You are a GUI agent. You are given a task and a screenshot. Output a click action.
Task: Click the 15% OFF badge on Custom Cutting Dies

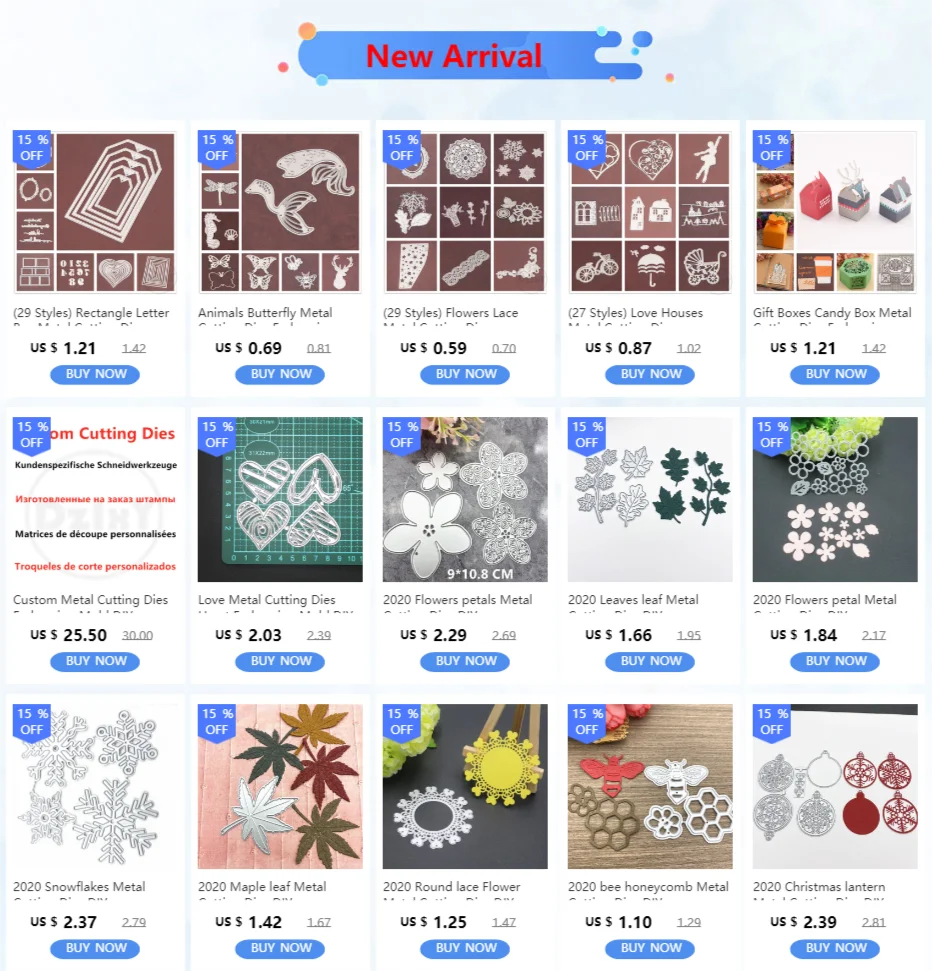tap(32, 435)
